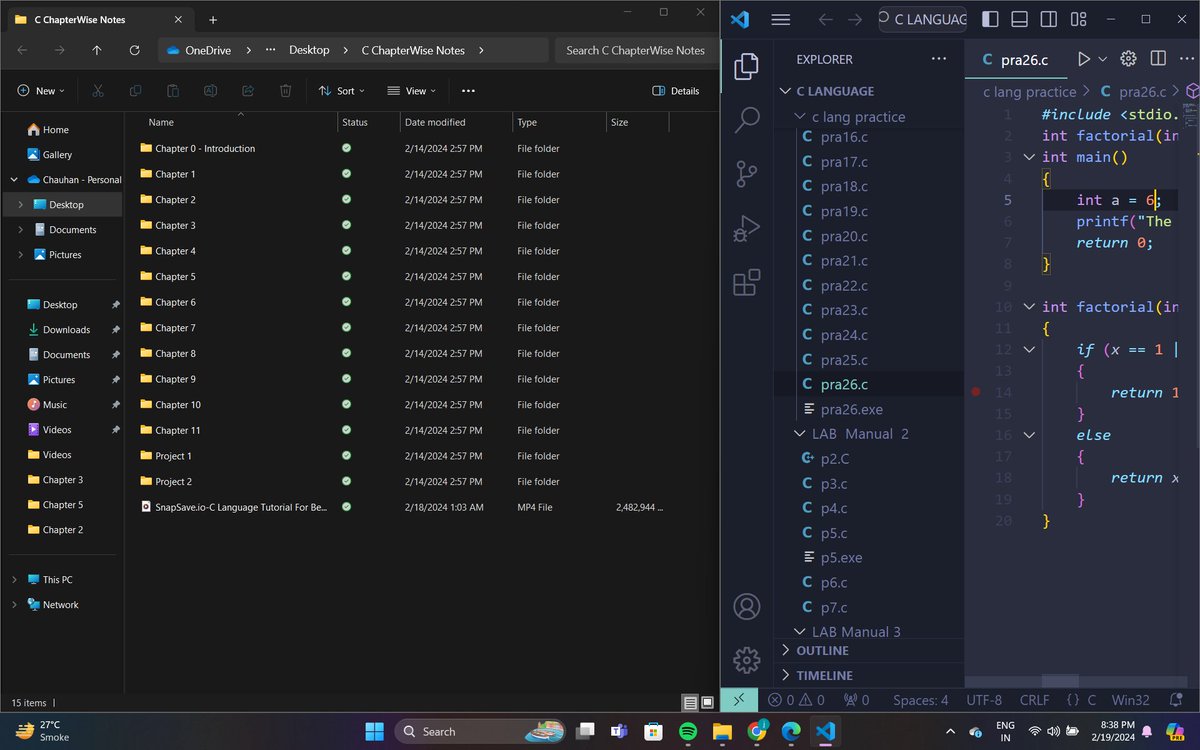Viewport: 1200px width, 750px height.
Task: Open the New dropdown in File Explorer
Action: tap(41, 91)
